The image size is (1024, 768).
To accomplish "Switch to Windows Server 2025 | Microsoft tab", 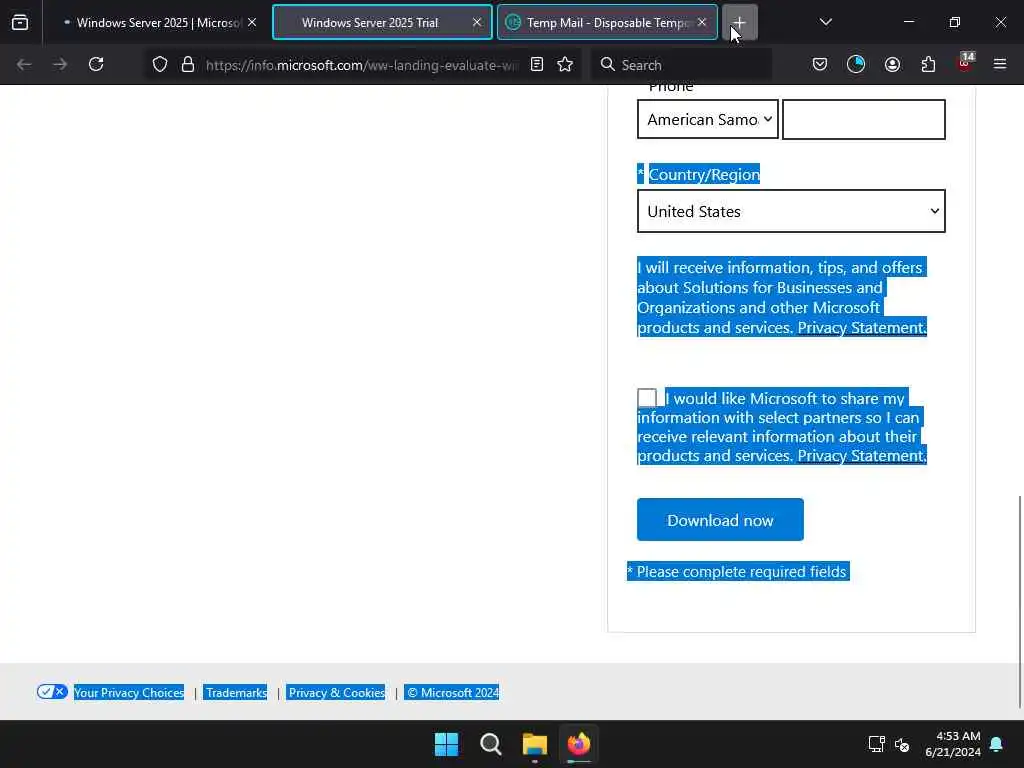I will tap(155, 22).
